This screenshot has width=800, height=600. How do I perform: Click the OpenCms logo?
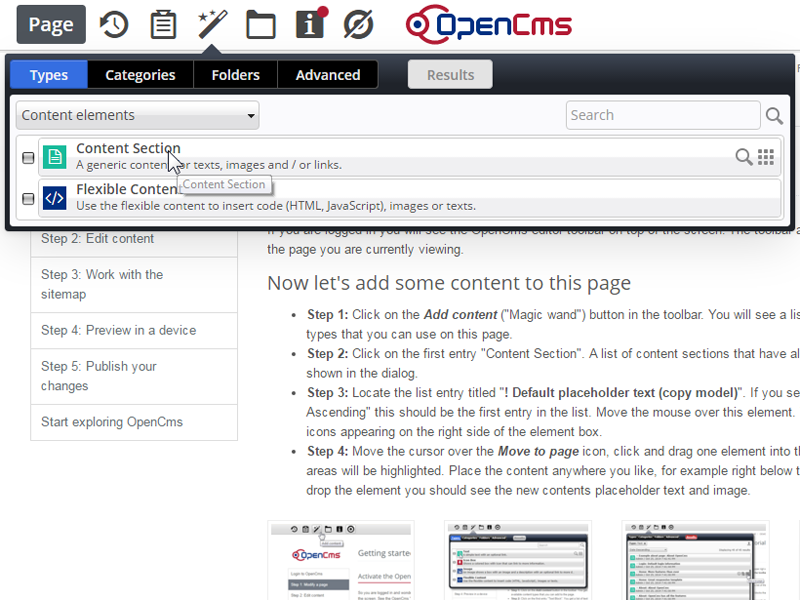click(489, 24)
